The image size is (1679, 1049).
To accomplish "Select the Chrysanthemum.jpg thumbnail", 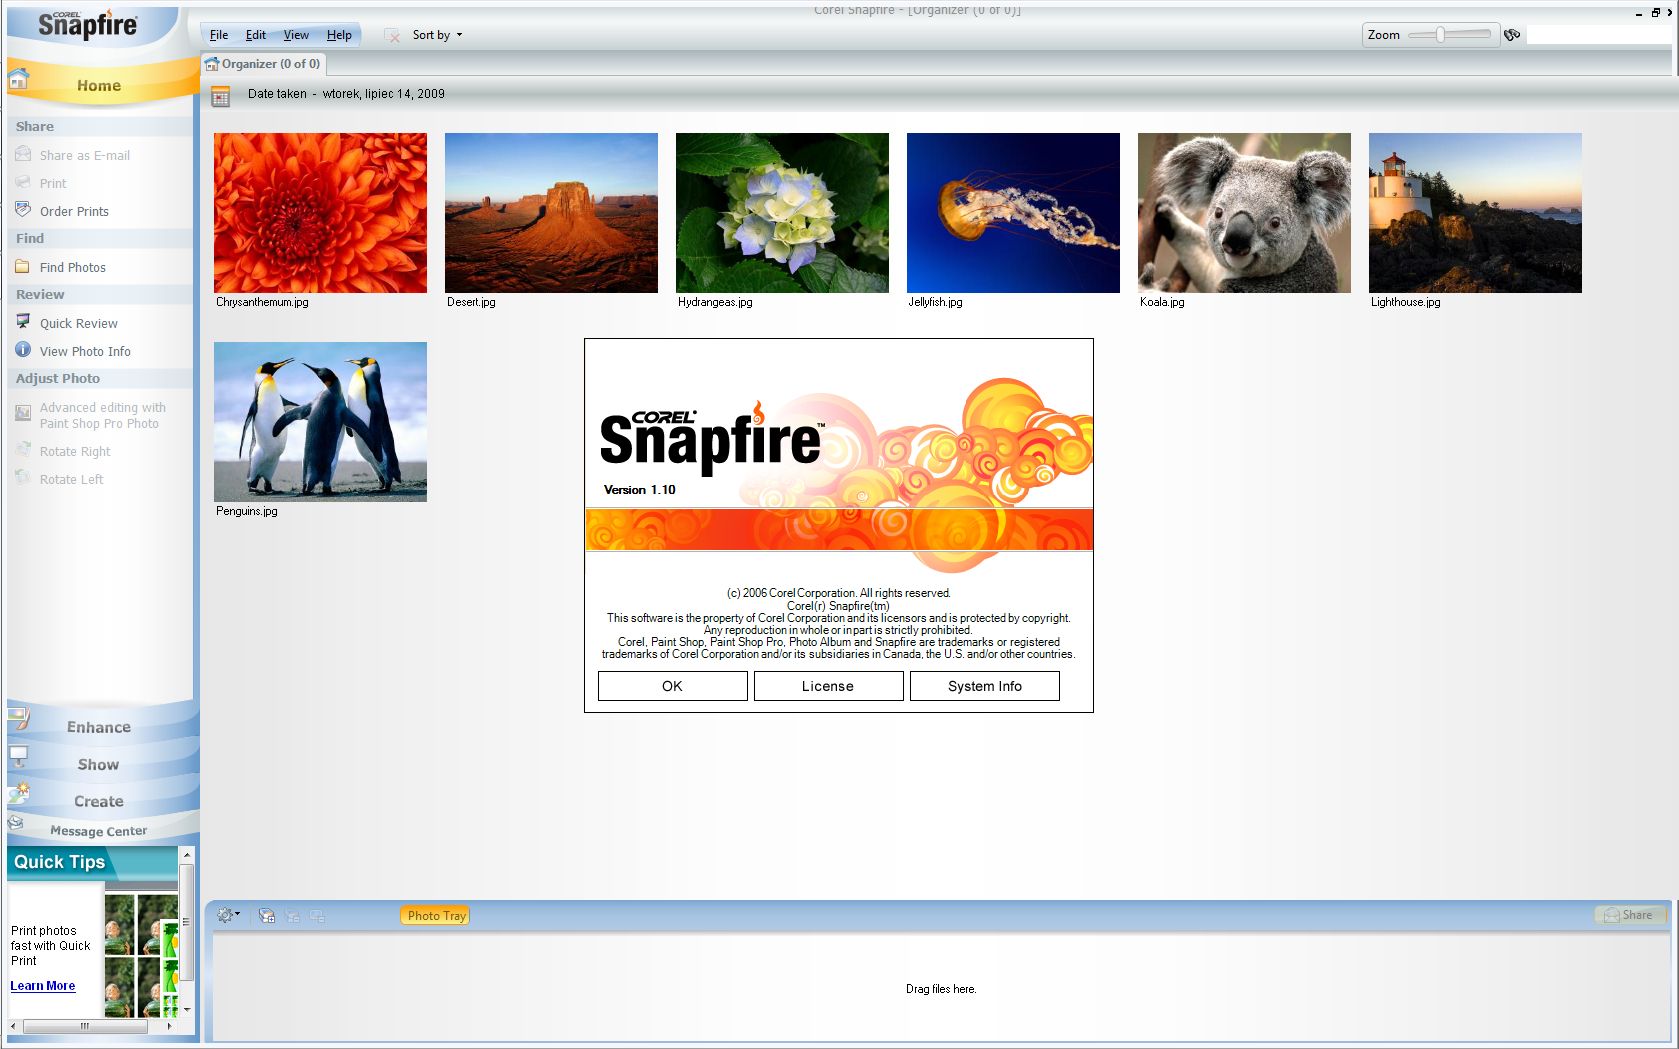I will pos(320,213).
